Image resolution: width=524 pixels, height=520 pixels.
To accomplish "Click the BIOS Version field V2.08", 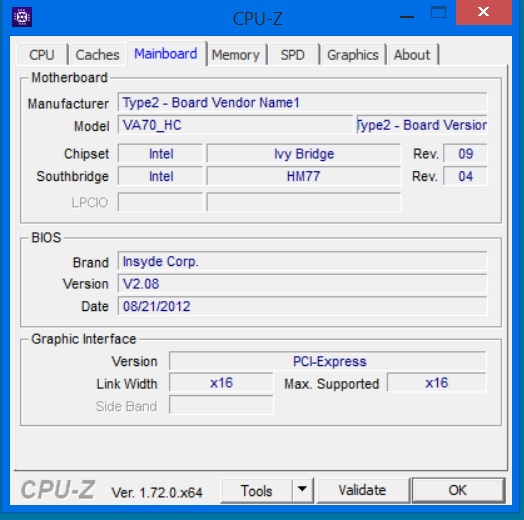I will tap(302, 284).
